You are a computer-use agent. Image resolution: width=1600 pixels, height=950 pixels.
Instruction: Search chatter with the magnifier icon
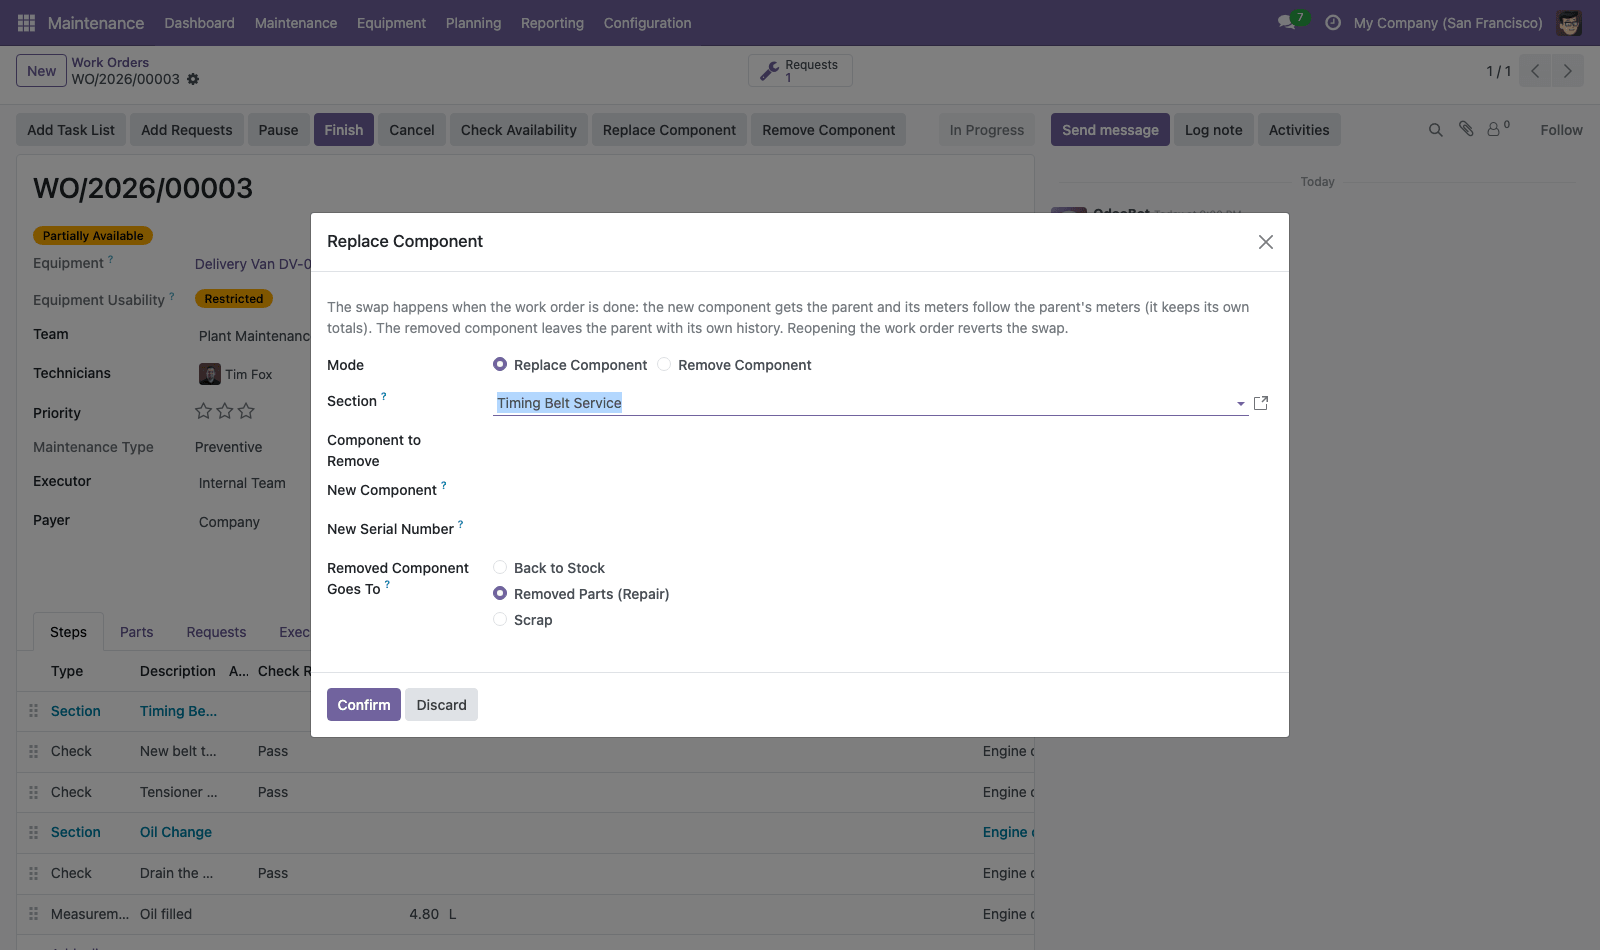click(1435, 130)
